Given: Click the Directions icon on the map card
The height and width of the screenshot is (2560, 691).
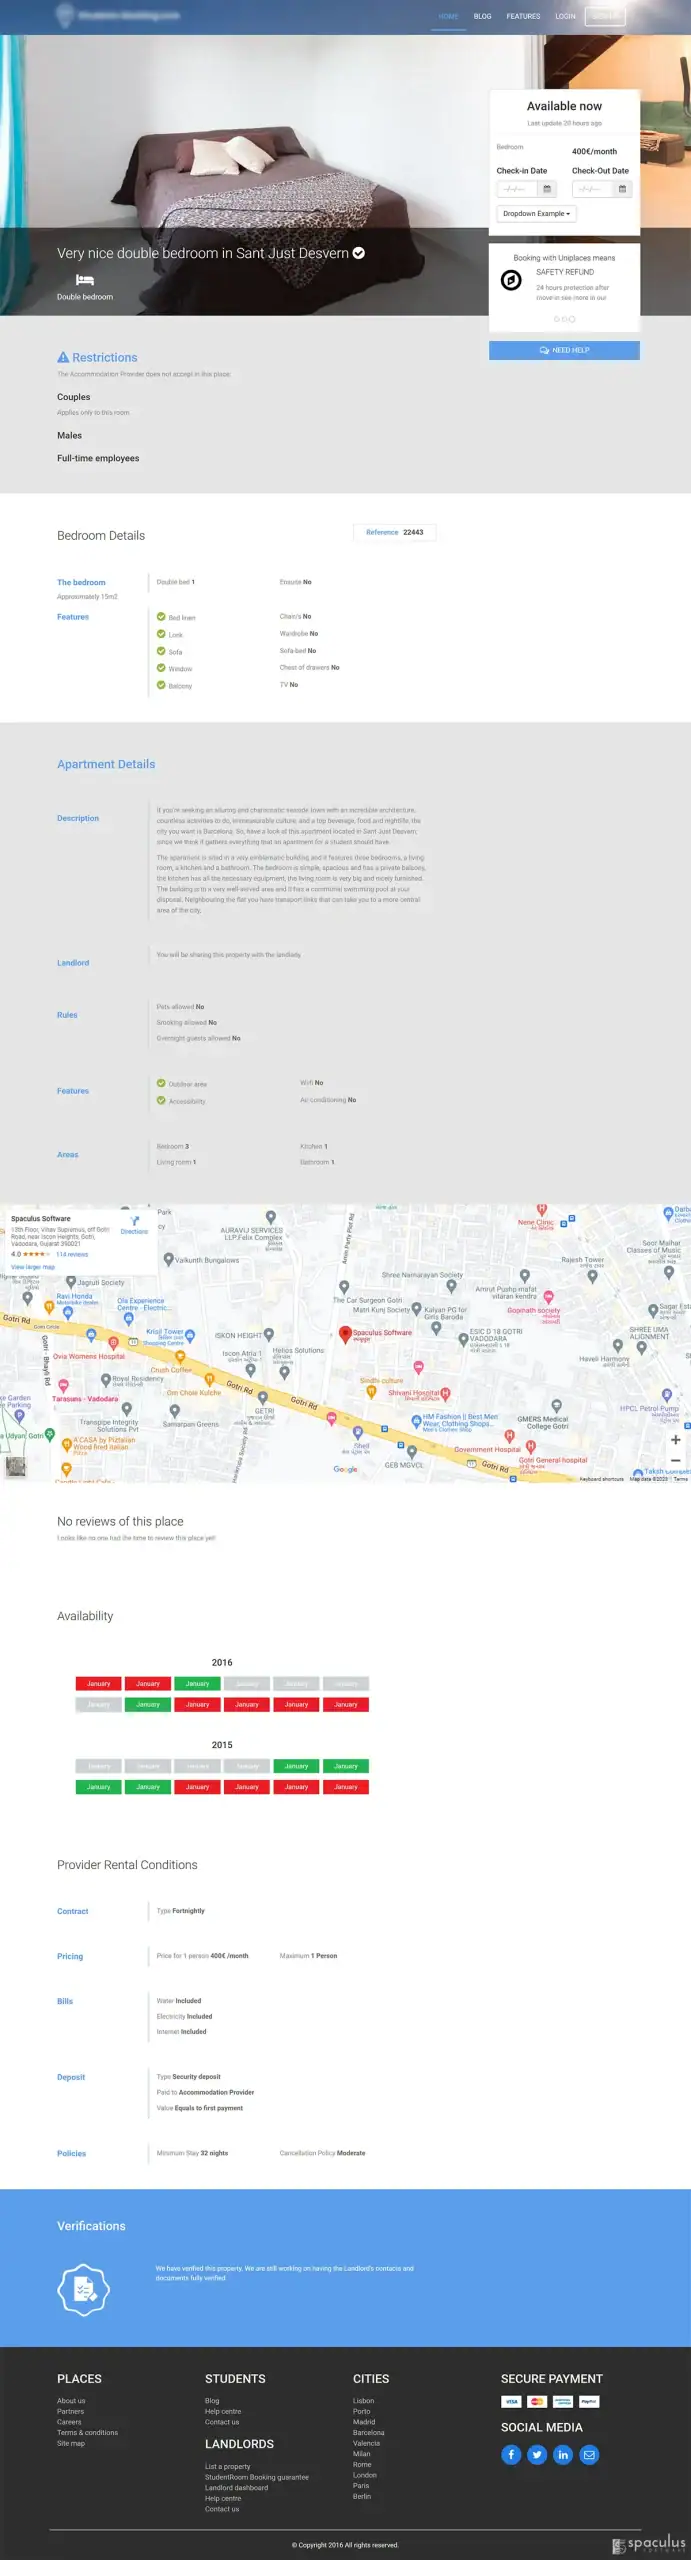Looking at the screenshot, I should click(134, 1222).
